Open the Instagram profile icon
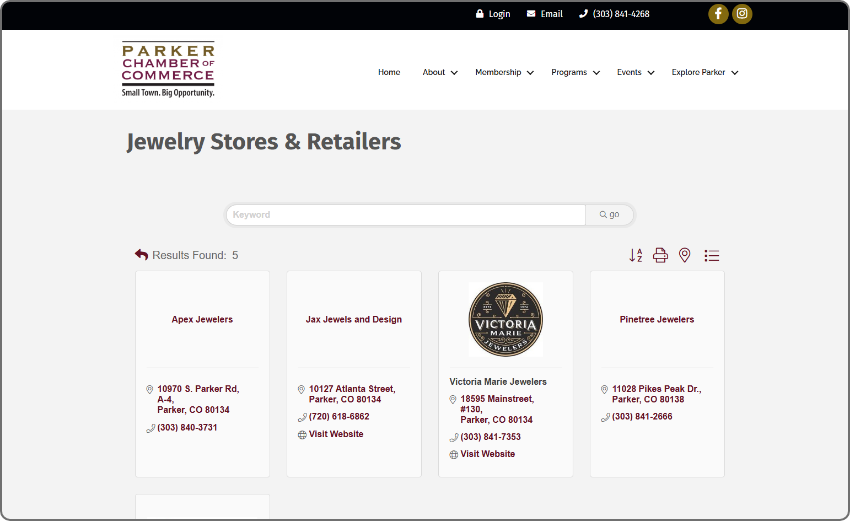This screenshot has height=521, width=850. [x=742, y=14]
